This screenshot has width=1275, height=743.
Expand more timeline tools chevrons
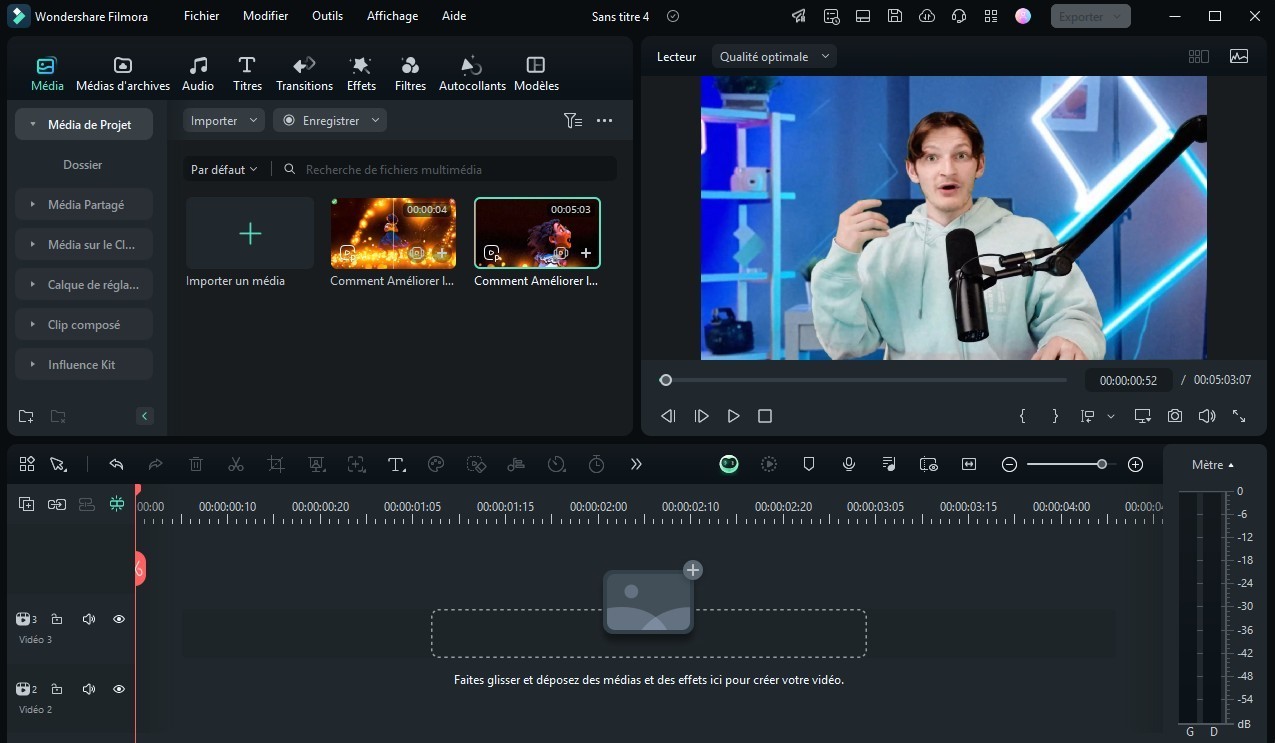(636, 464)
